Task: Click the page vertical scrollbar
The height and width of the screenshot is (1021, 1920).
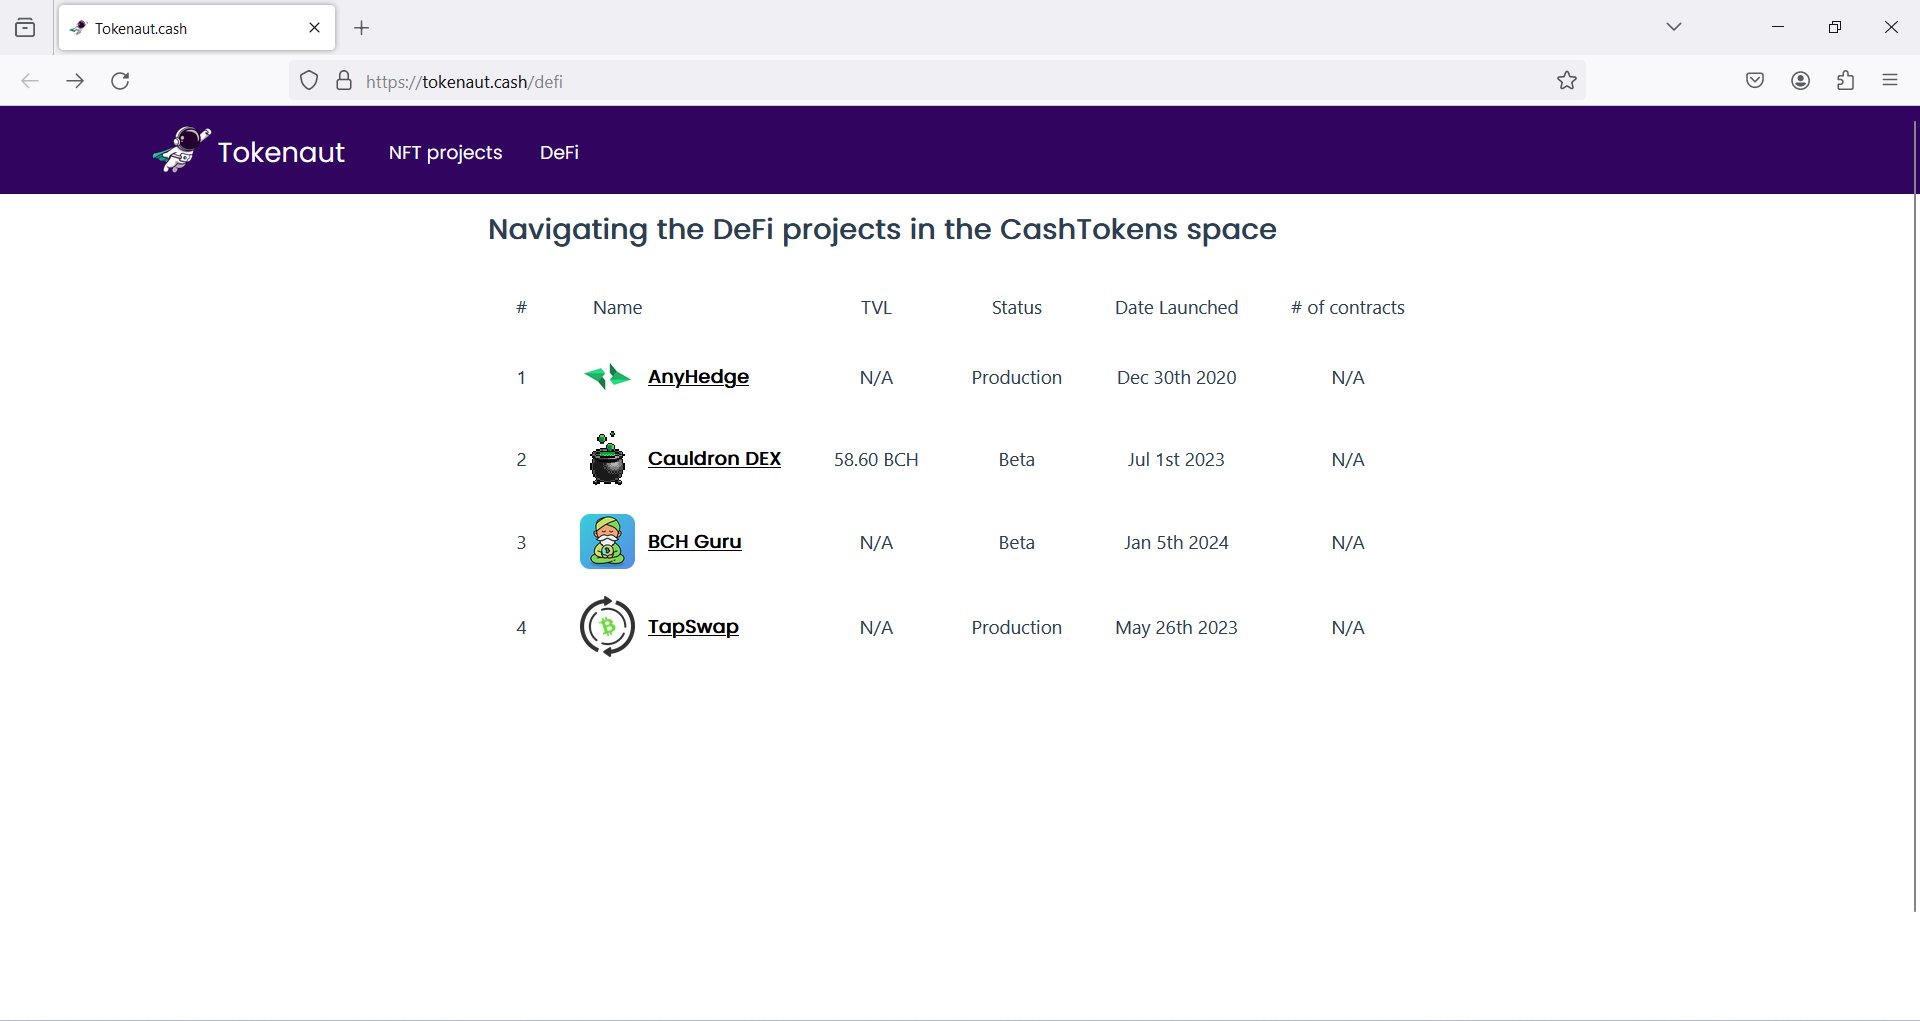Action: point(1915,515)
